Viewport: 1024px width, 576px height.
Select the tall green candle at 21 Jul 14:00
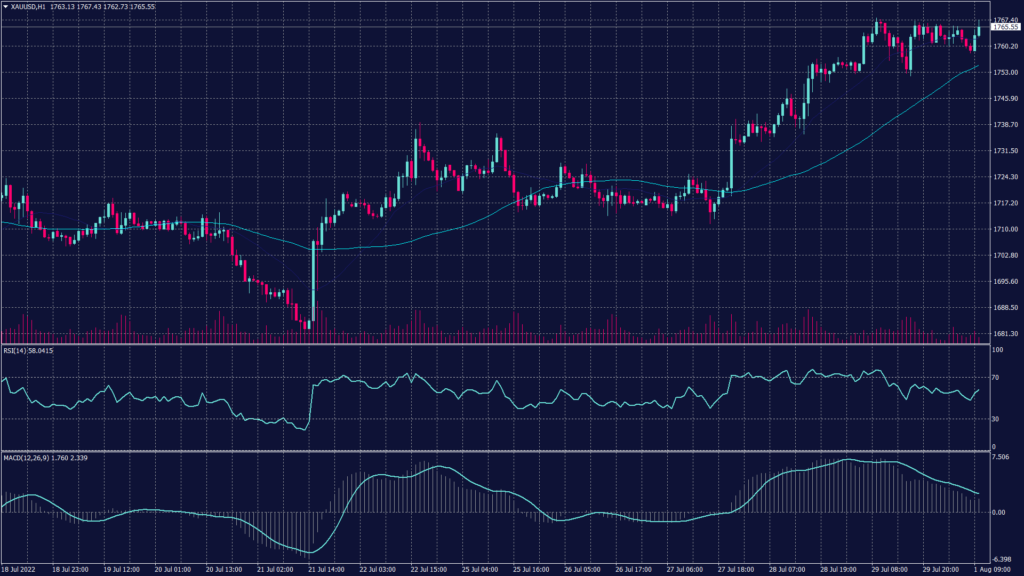pyautogui.click(x=313, y=280)
